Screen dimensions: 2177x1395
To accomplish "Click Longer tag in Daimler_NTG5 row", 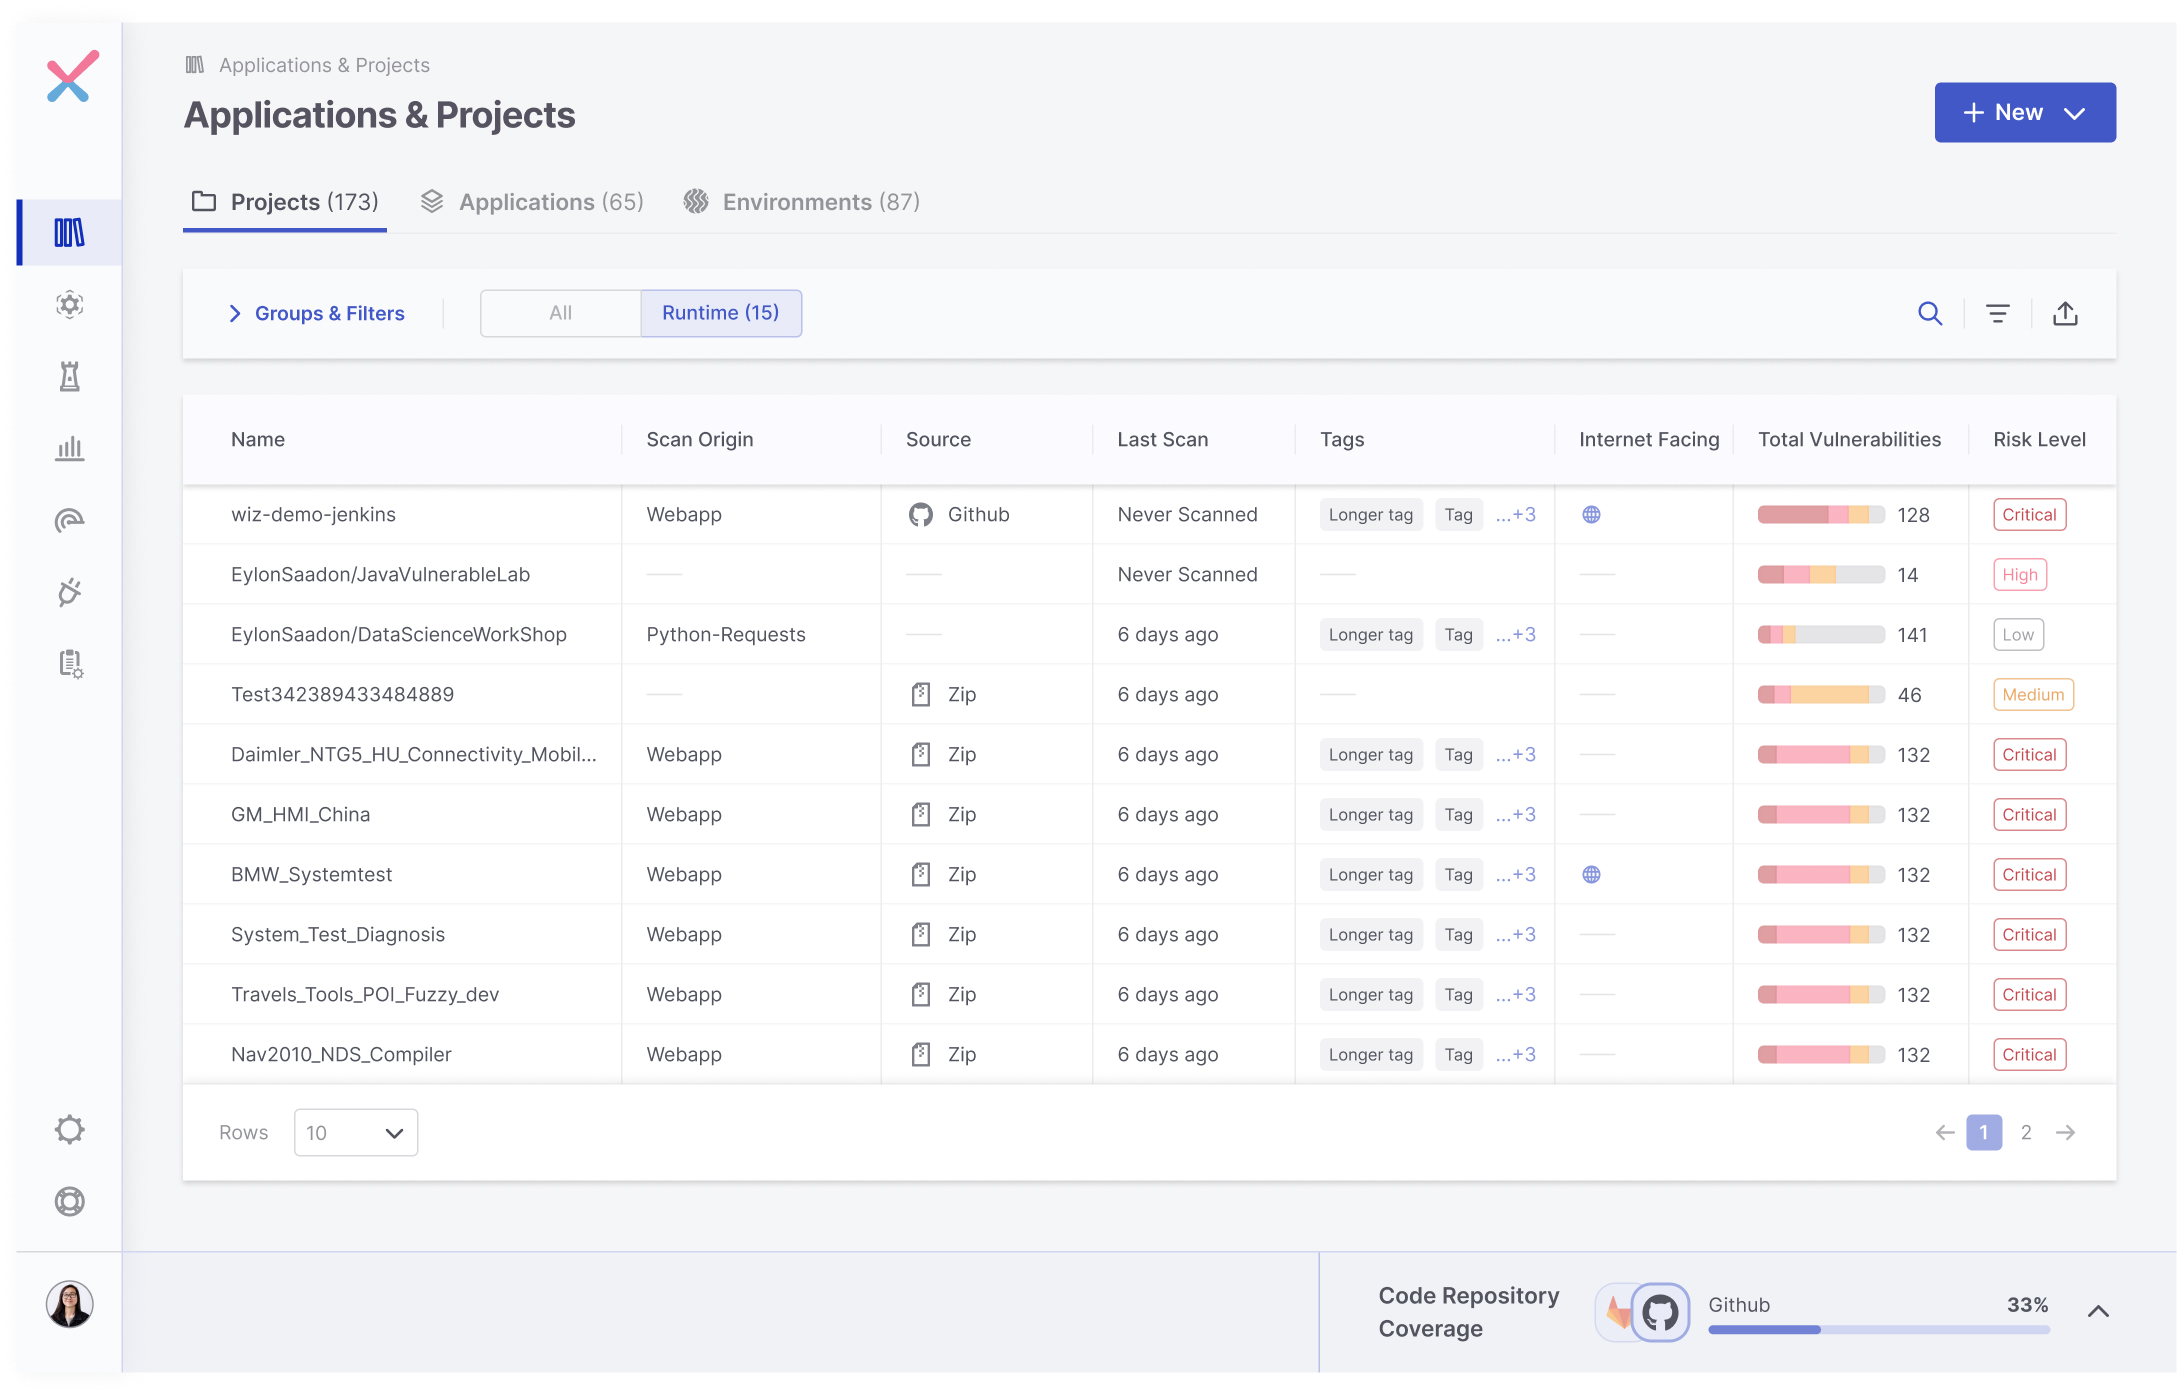I will click(x=1371, y=755).
